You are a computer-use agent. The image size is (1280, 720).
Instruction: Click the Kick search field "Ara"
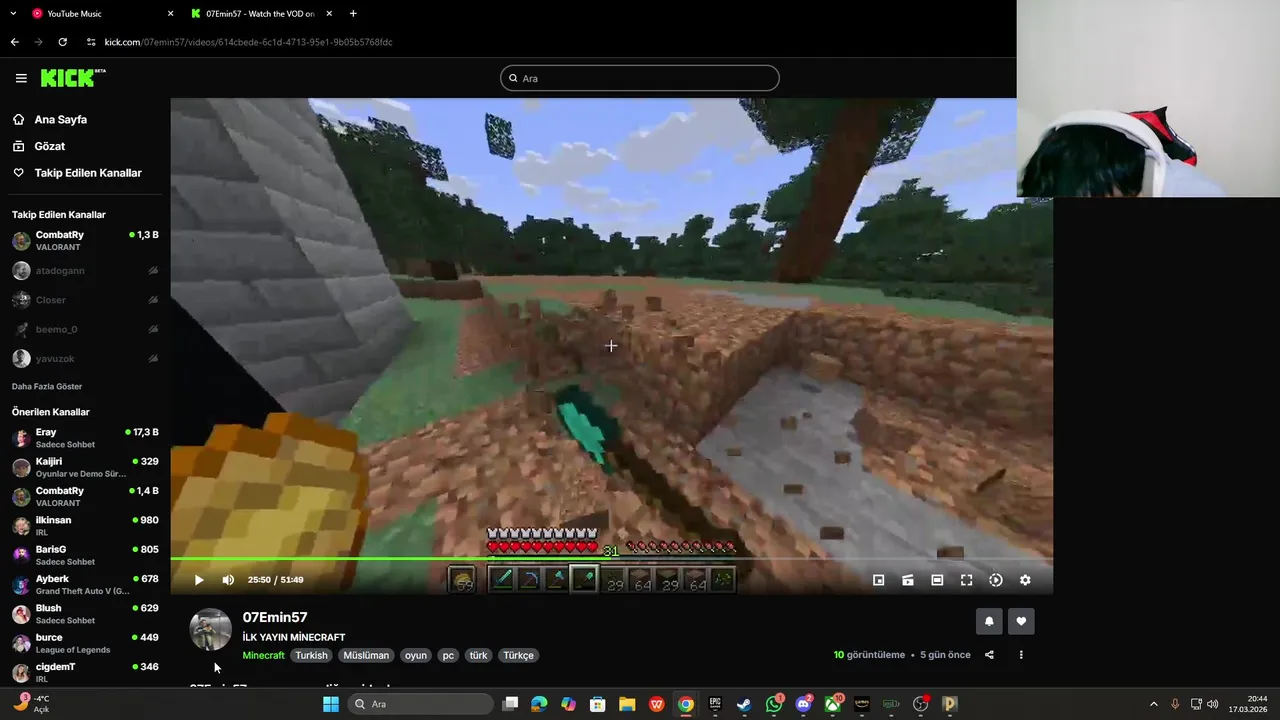[640, 78]
